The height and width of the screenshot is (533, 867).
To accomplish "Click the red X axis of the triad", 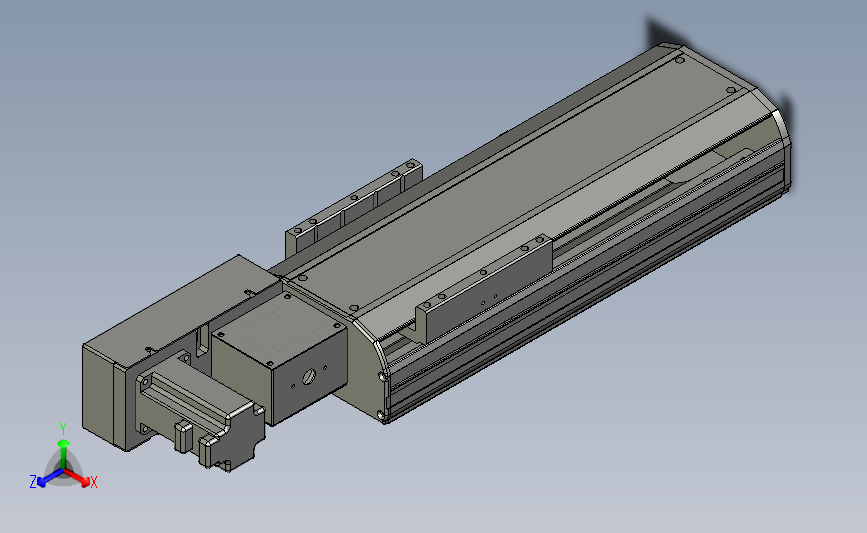I will coord(81,479).
